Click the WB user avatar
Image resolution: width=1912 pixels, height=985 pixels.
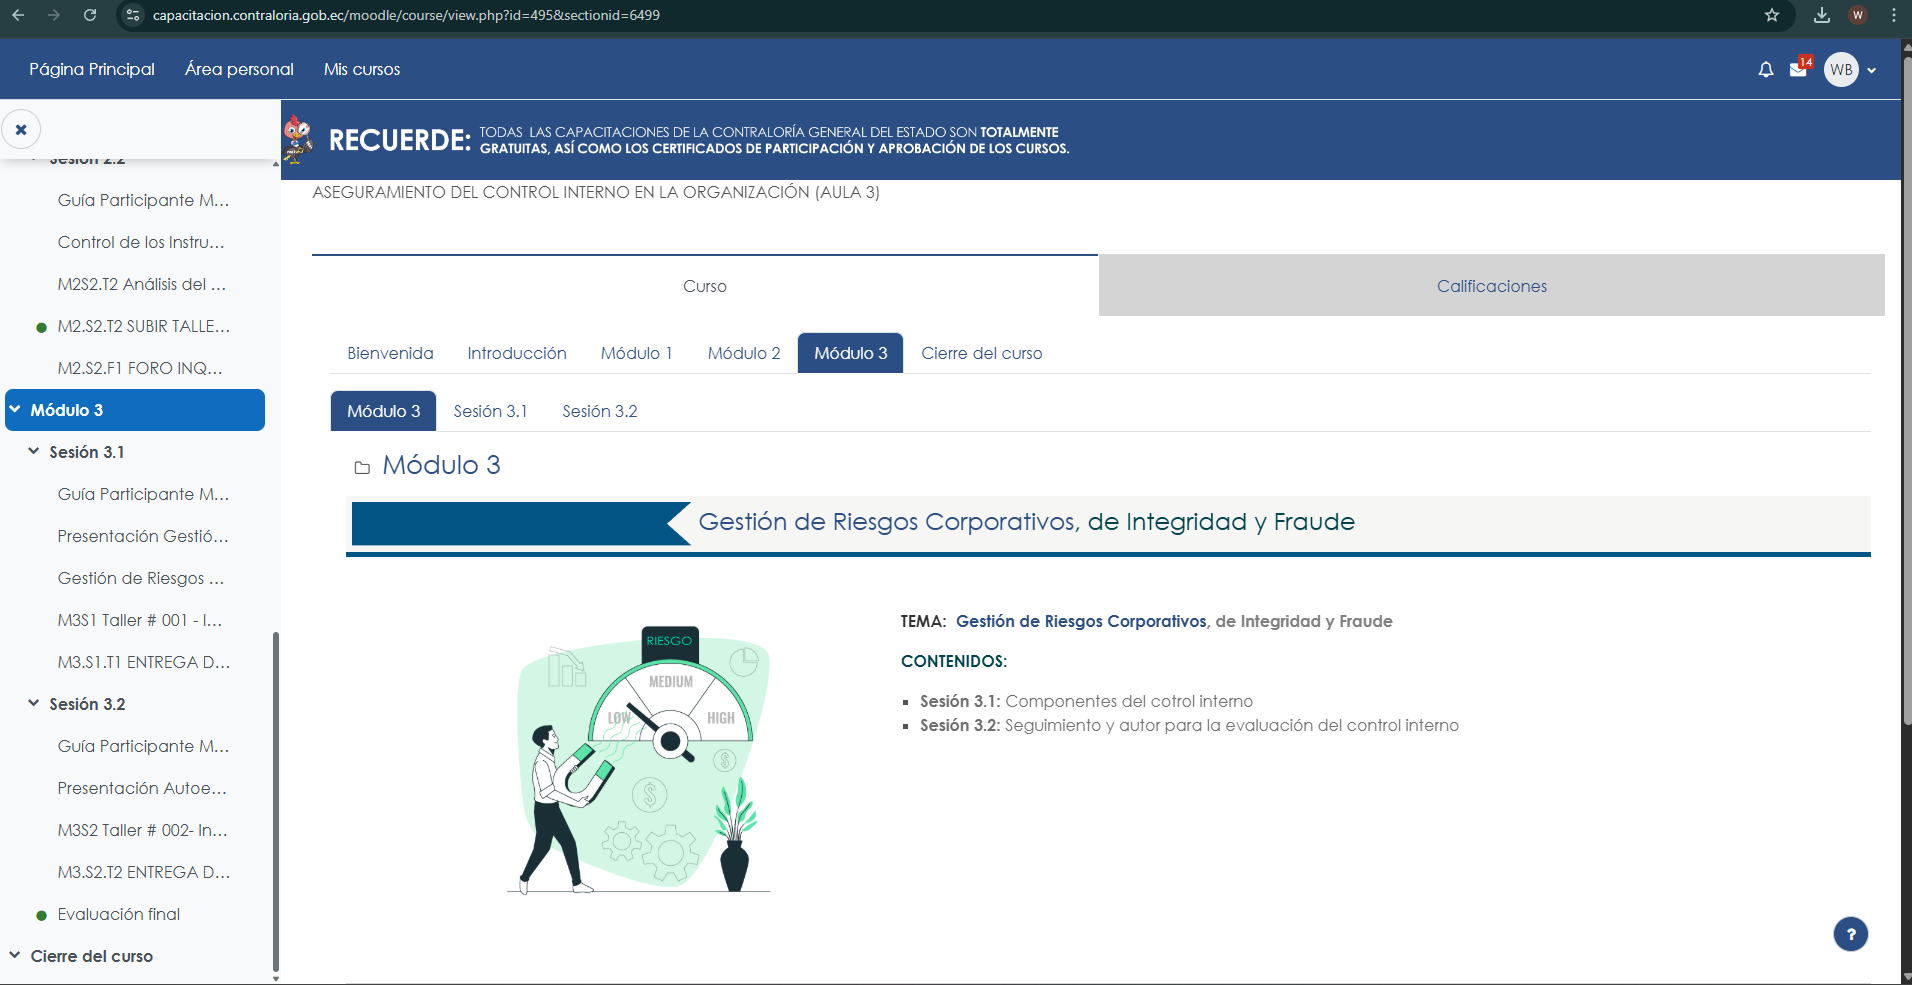pyautogui.click(x=1841, y=70)
